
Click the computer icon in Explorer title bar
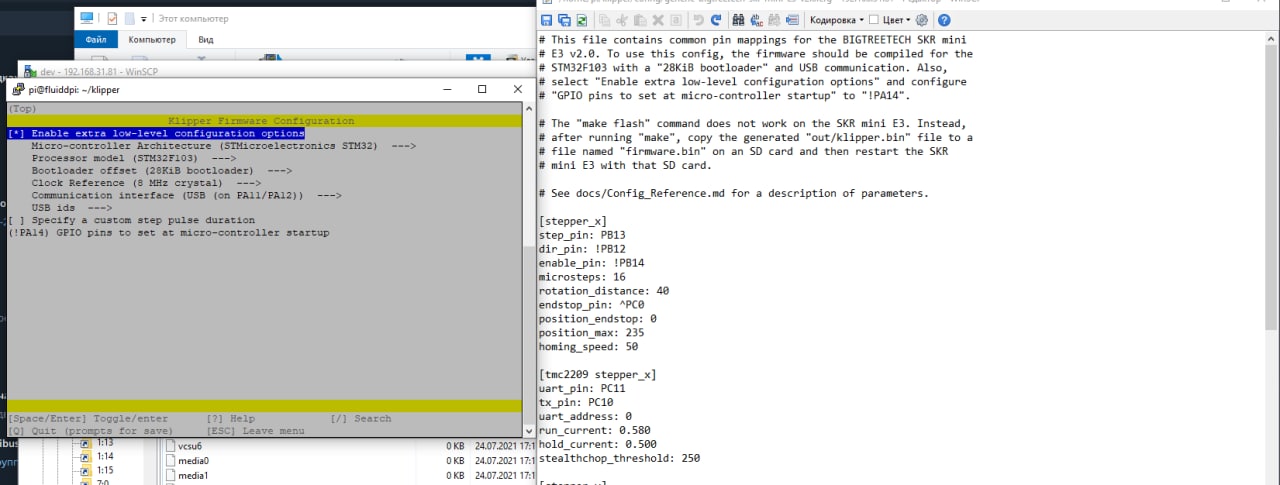pos(87,18)
